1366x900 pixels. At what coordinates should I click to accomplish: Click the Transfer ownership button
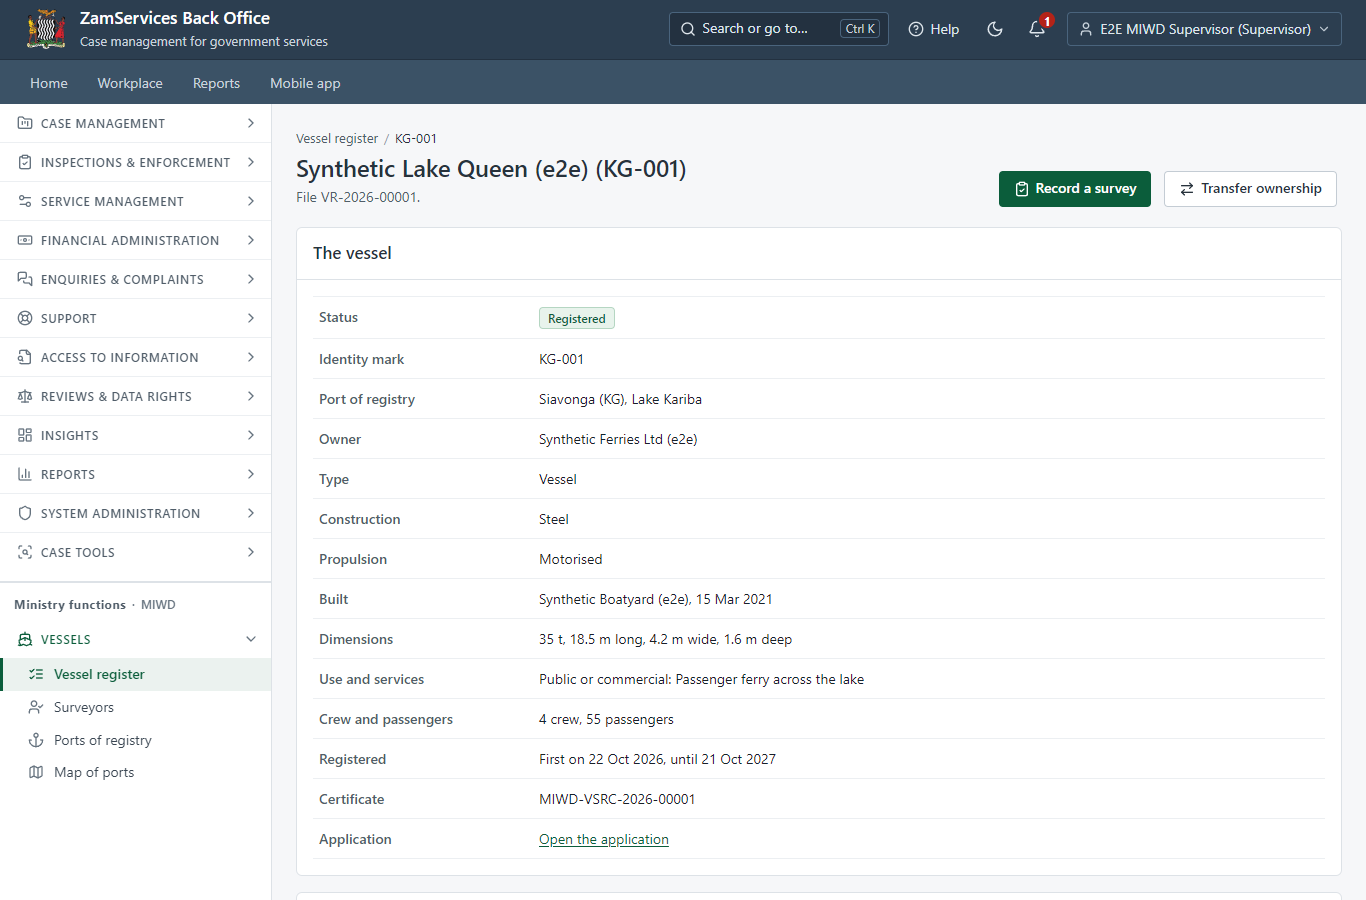click(x=1250, y=189)
